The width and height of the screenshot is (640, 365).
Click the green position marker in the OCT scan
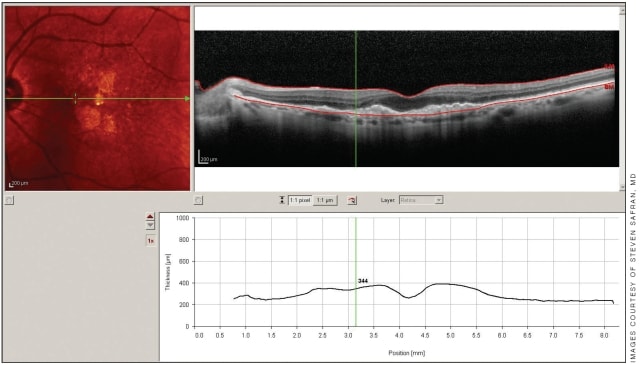pyautogui.click(x=356, y=98)
